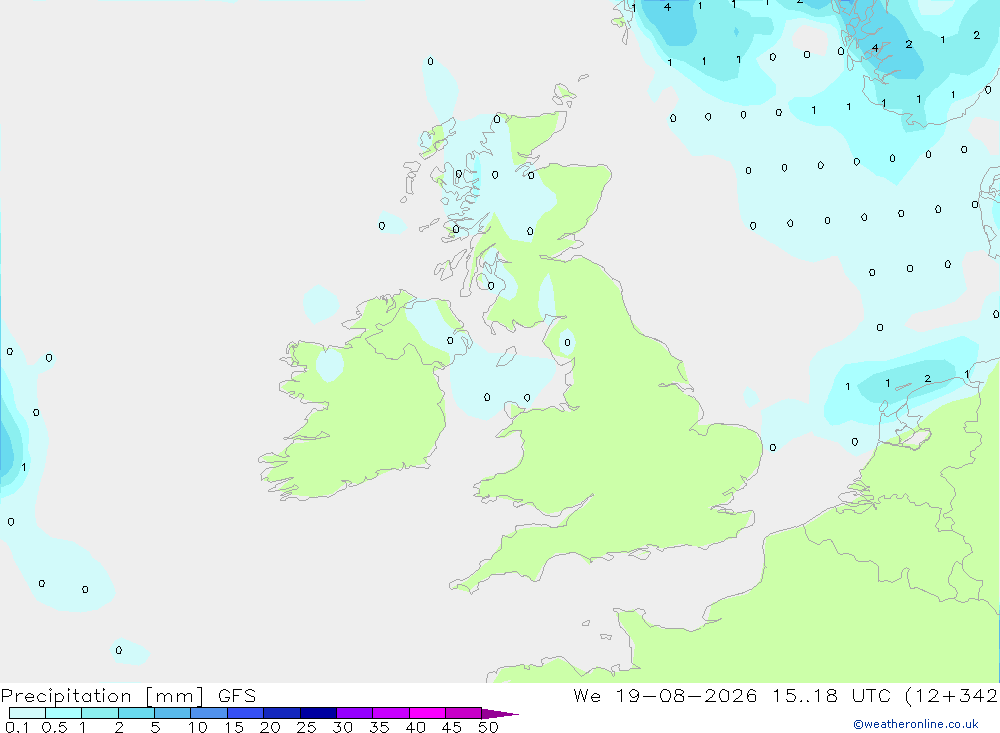This screenshot has height=733, width=1000.
Task: Click the date 'We 19-08-2026' text
Action: point(665,696)
